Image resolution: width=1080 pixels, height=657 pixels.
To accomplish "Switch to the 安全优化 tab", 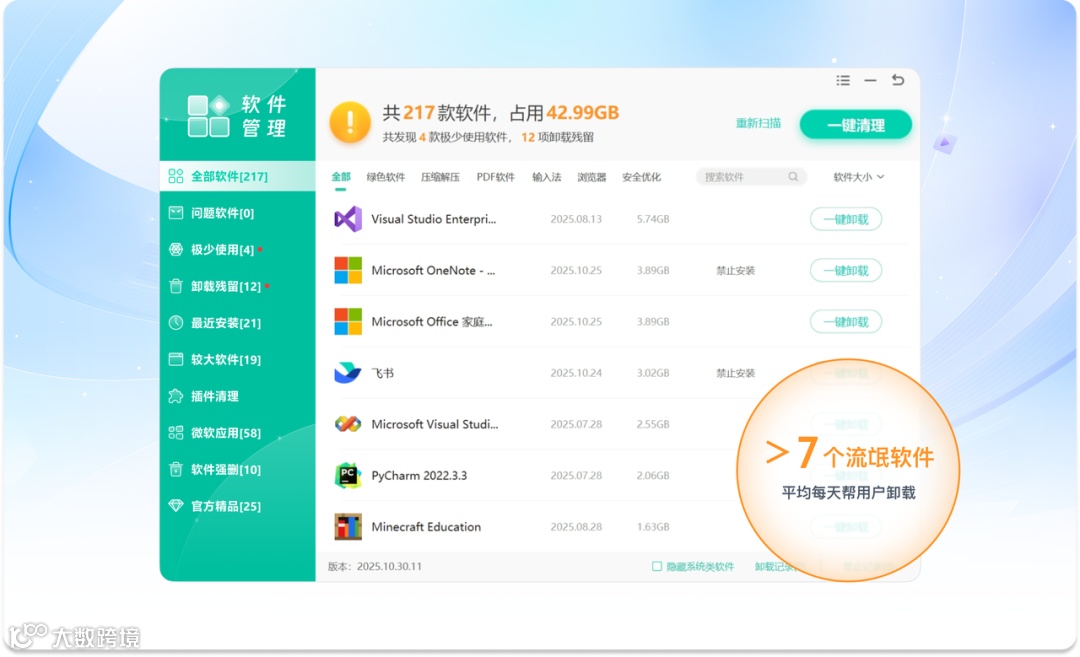I will (641, 177).
